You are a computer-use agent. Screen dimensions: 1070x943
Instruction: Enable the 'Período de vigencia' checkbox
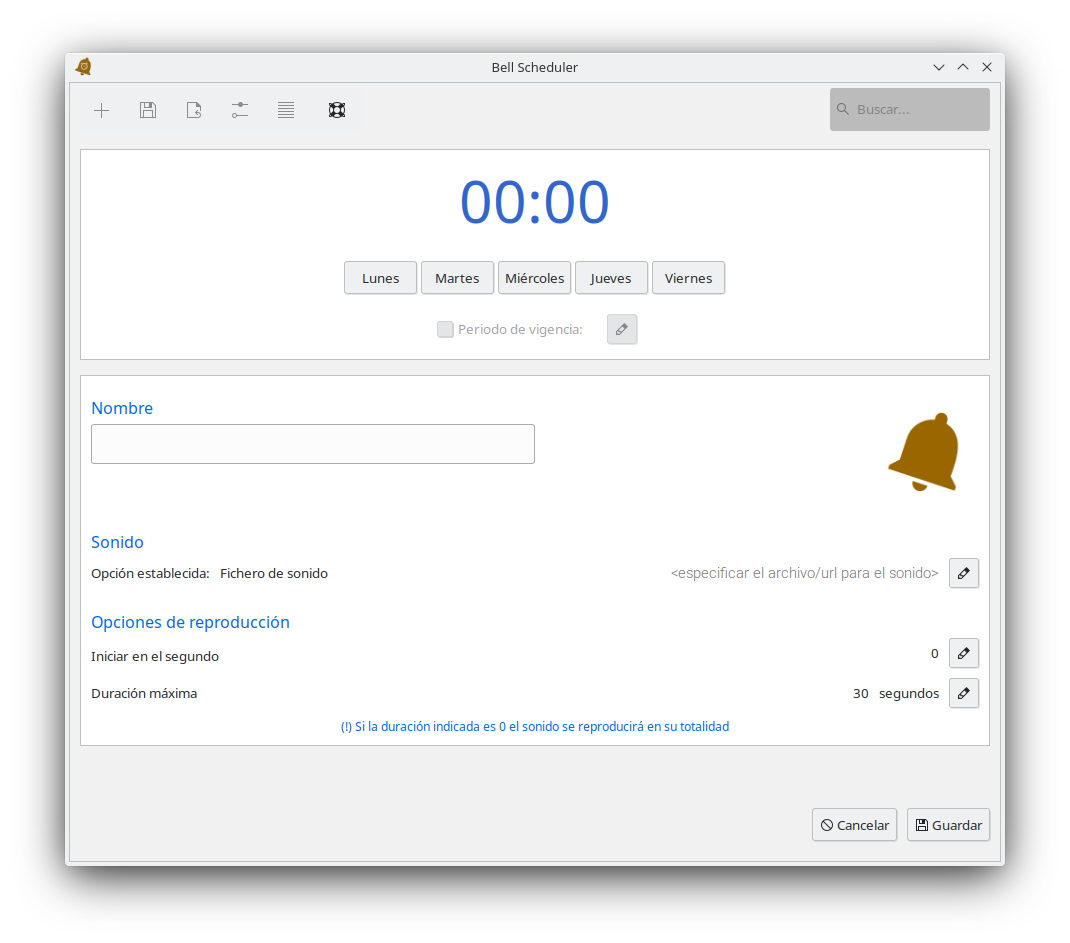pyautogui.click(x=446, y=329)
